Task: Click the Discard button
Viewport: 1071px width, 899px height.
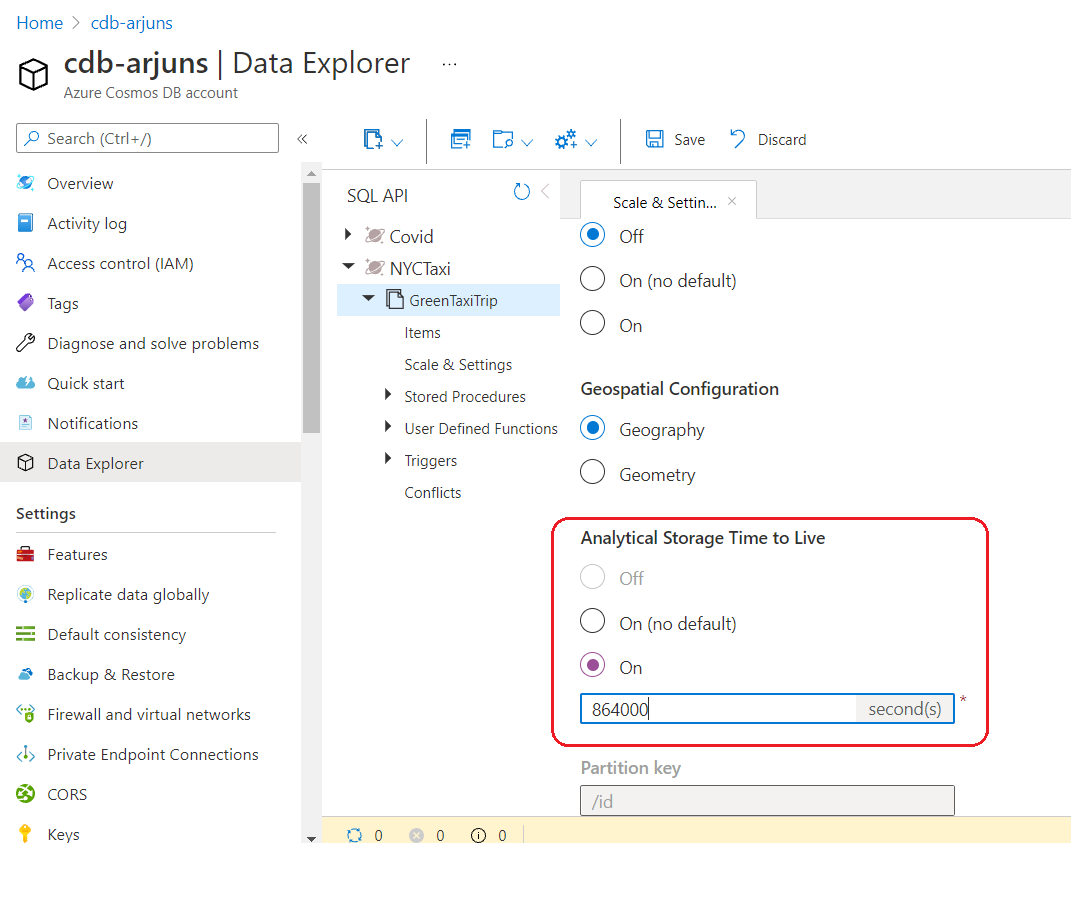Action: pos(768,140)
